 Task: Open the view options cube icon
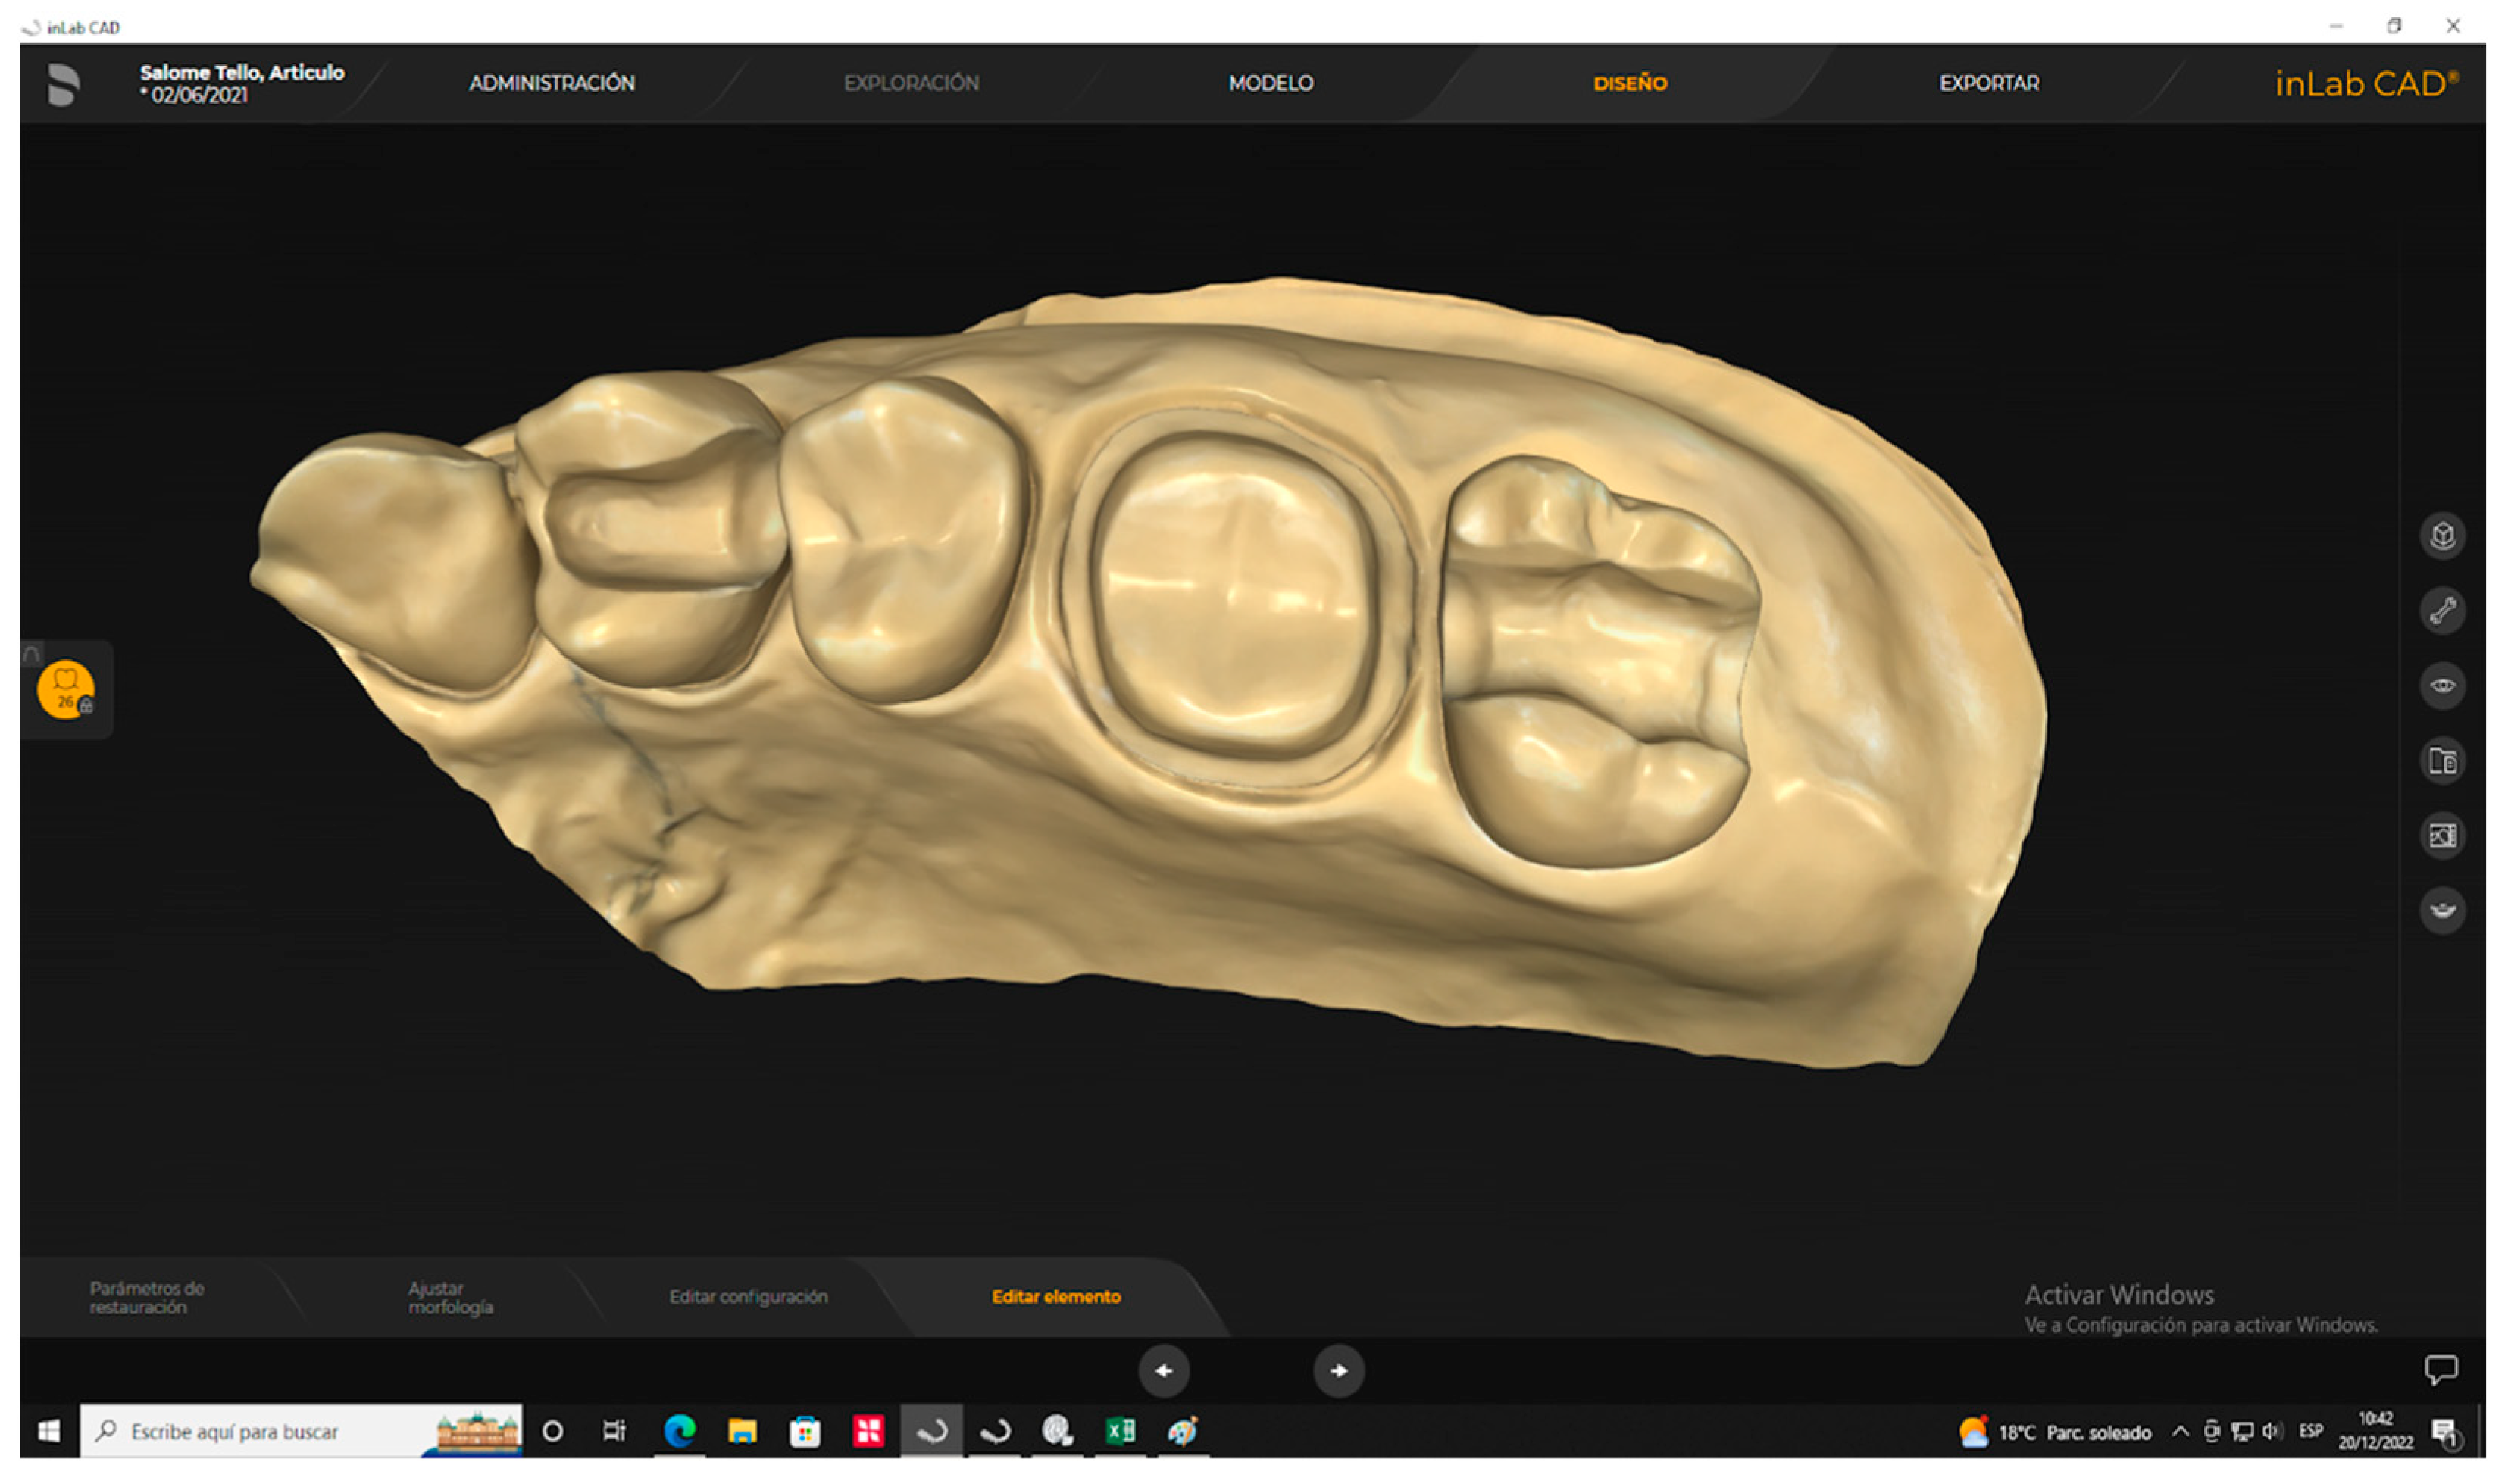pyautogui.click(x=2441, y=536)
